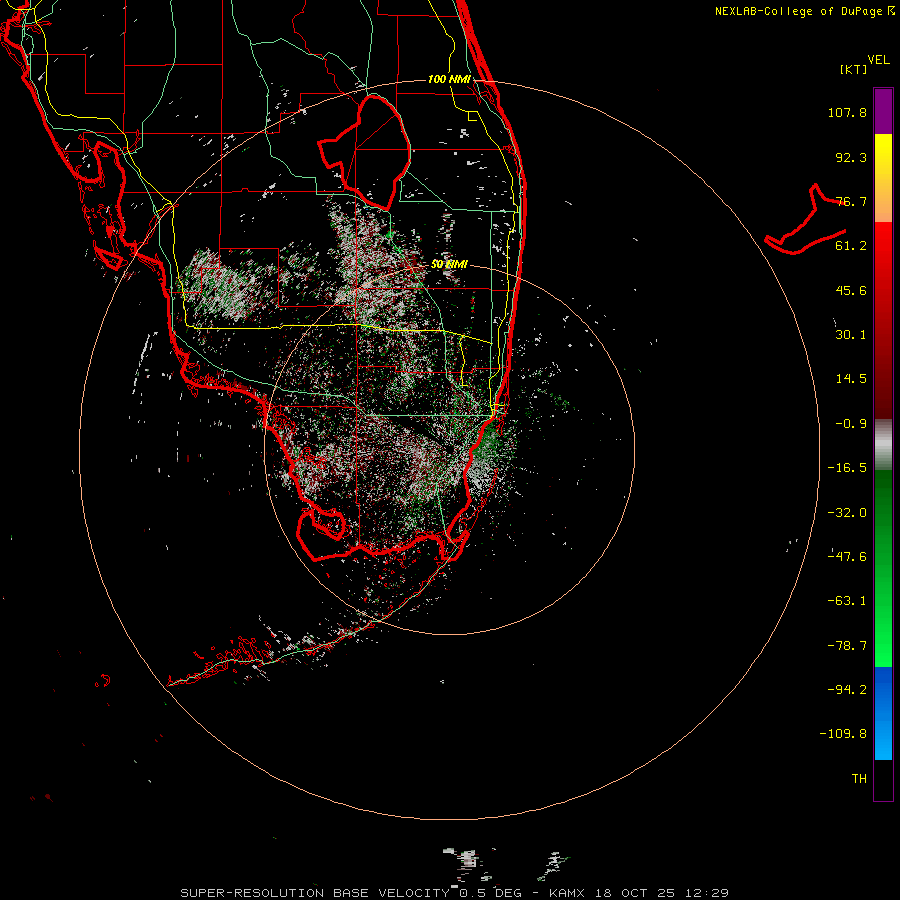Click the gray near-zero segment of color bar

coord(883,445)
